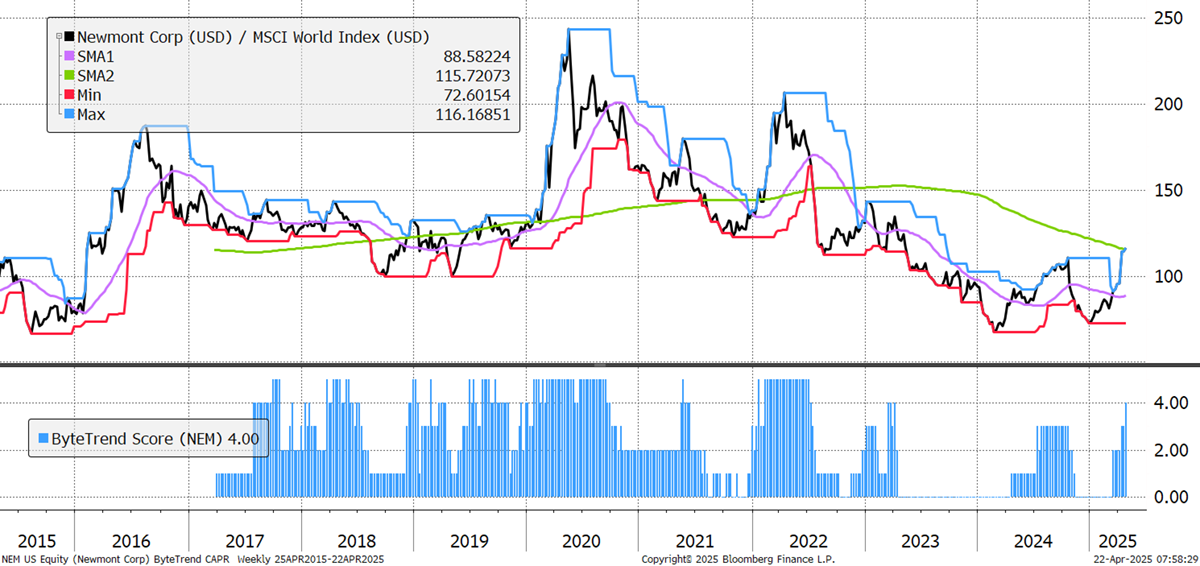Click the Copyright 2025 Bloomberg Finance L.P. text

pyautogui.click(x=739, y=559)
